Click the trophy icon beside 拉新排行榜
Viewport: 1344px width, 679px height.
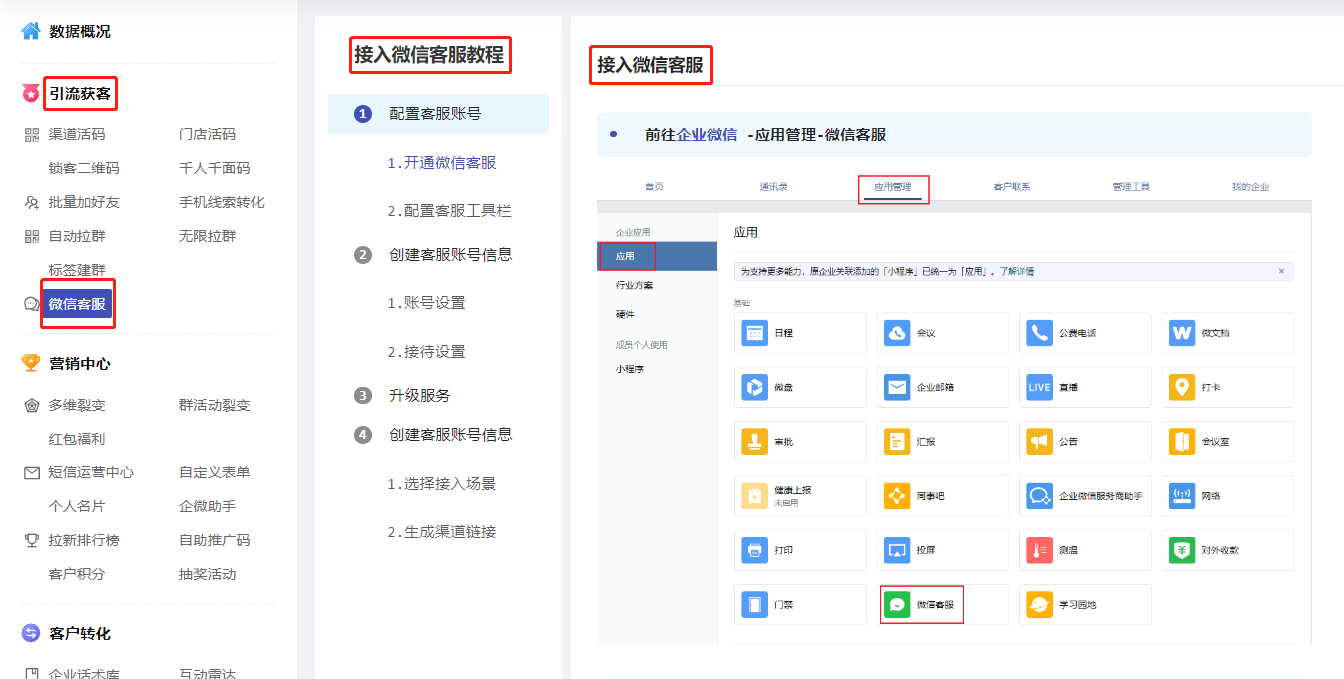point(32,540)
